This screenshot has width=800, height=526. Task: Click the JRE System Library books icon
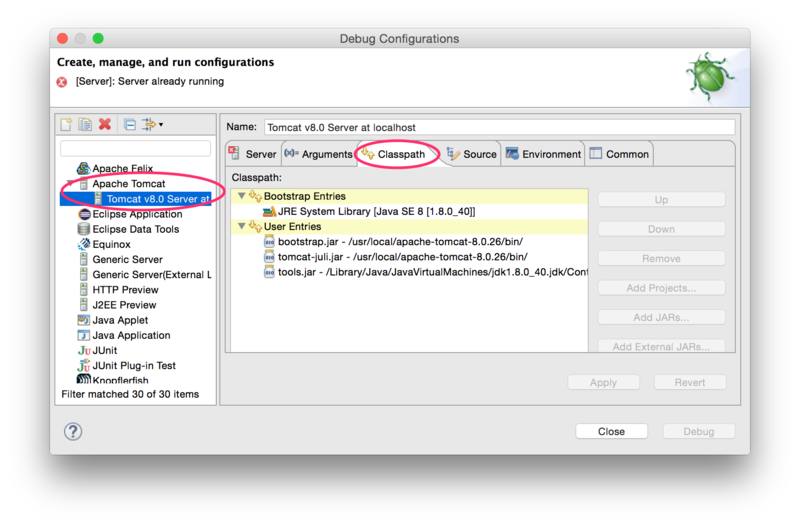269,211
